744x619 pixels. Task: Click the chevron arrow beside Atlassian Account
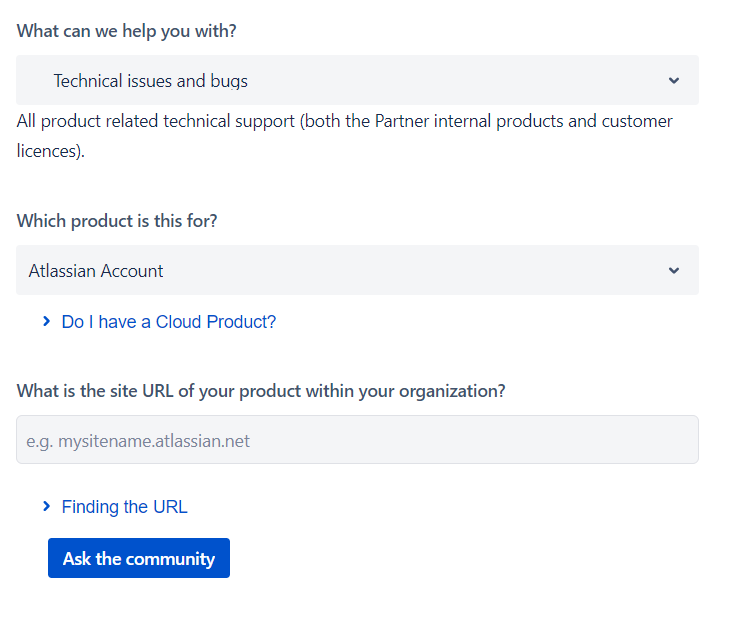[674, 270]
